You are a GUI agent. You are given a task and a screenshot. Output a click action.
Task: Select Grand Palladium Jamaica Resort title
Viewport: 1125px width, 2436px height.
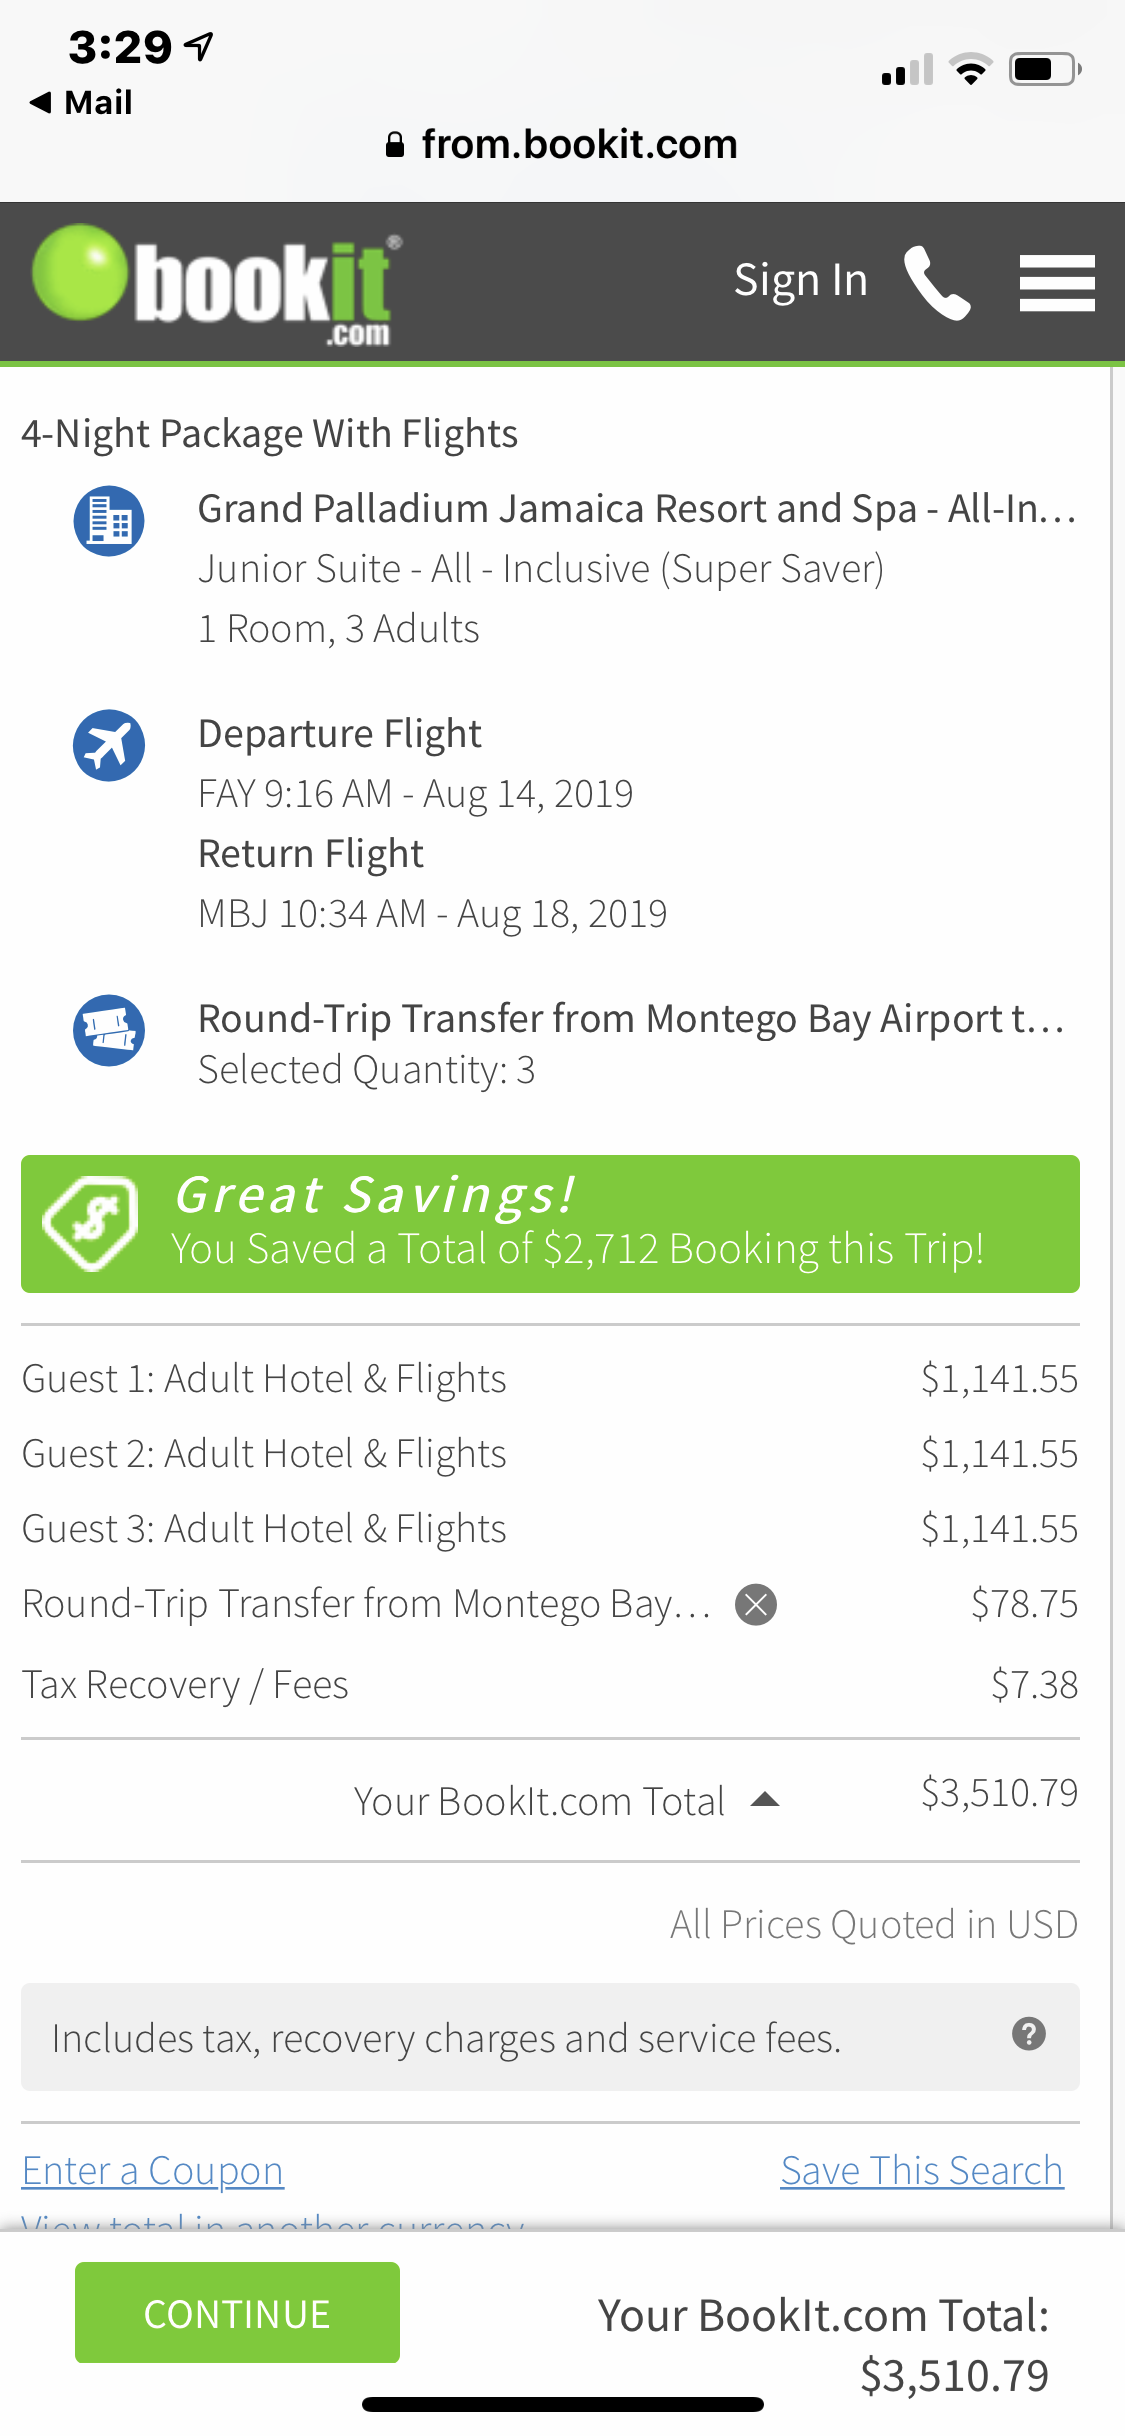[636, 509]
